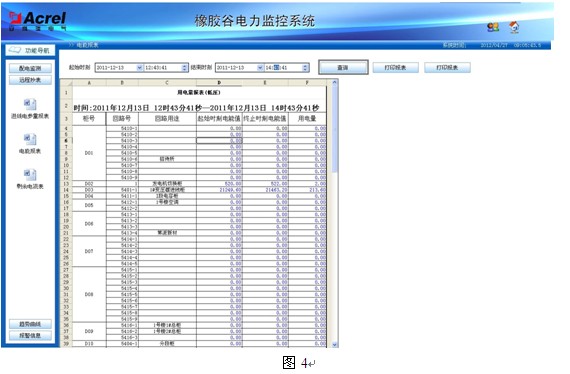Click the Acrel logo
570x374 pixels.
[x=37, y=21]
